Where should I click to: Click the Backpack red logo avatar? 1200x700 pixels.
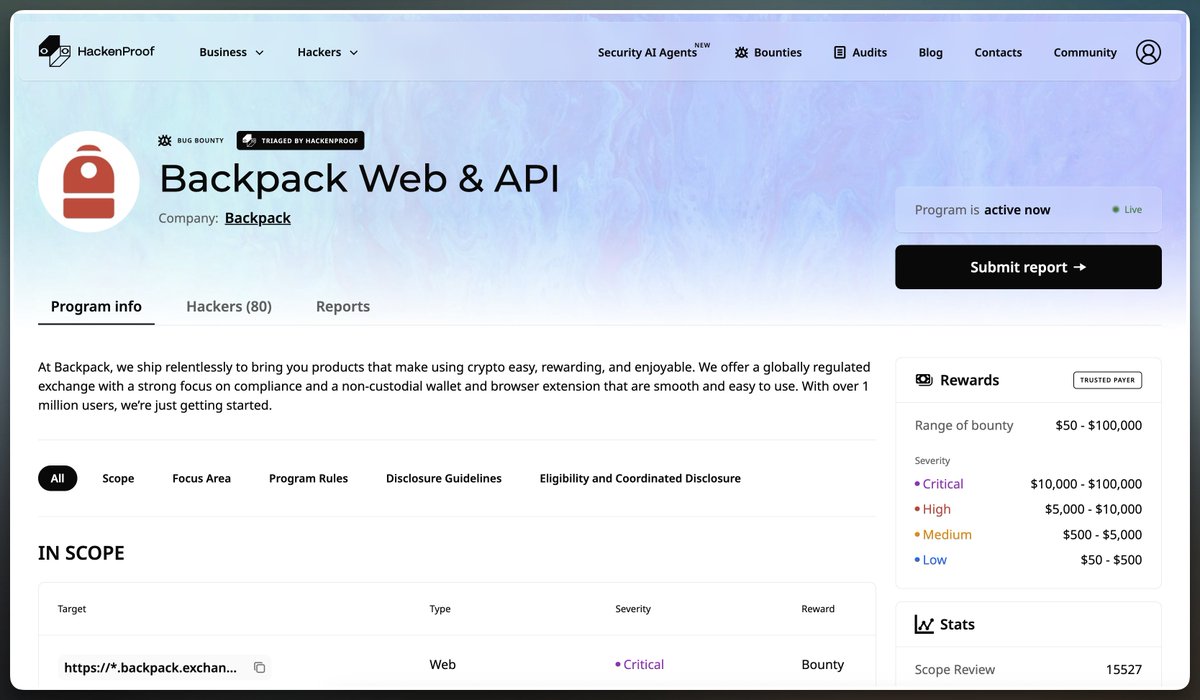pyautogui.click(x=89, y=182)
